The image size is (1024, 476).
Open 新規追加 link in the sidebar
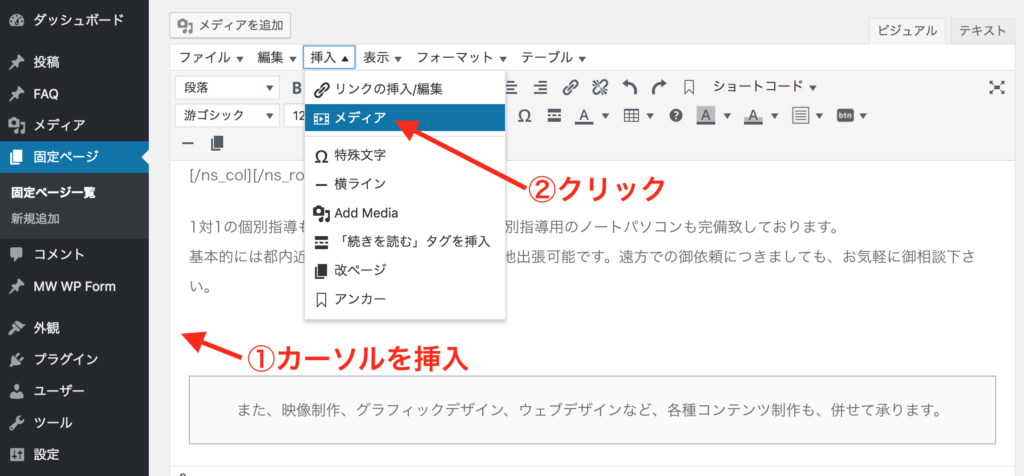[34, 218]
